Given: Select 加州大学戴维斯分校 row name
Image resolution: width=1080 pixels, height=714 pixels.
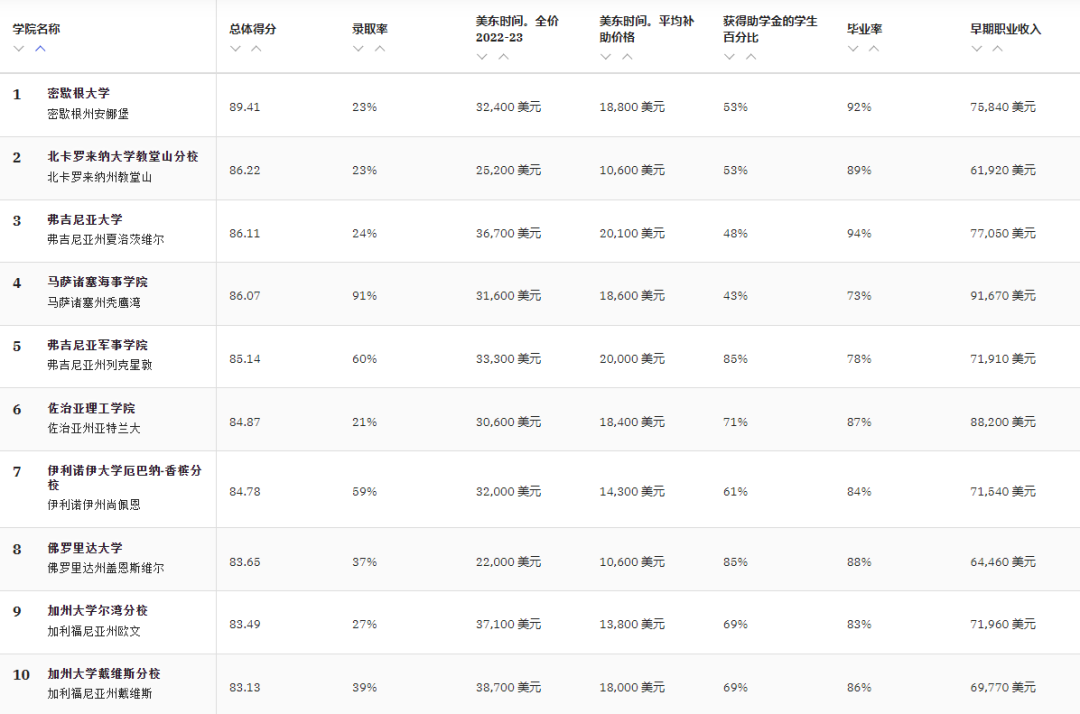Looking at the screenshot, I should [x=104, y=674].
